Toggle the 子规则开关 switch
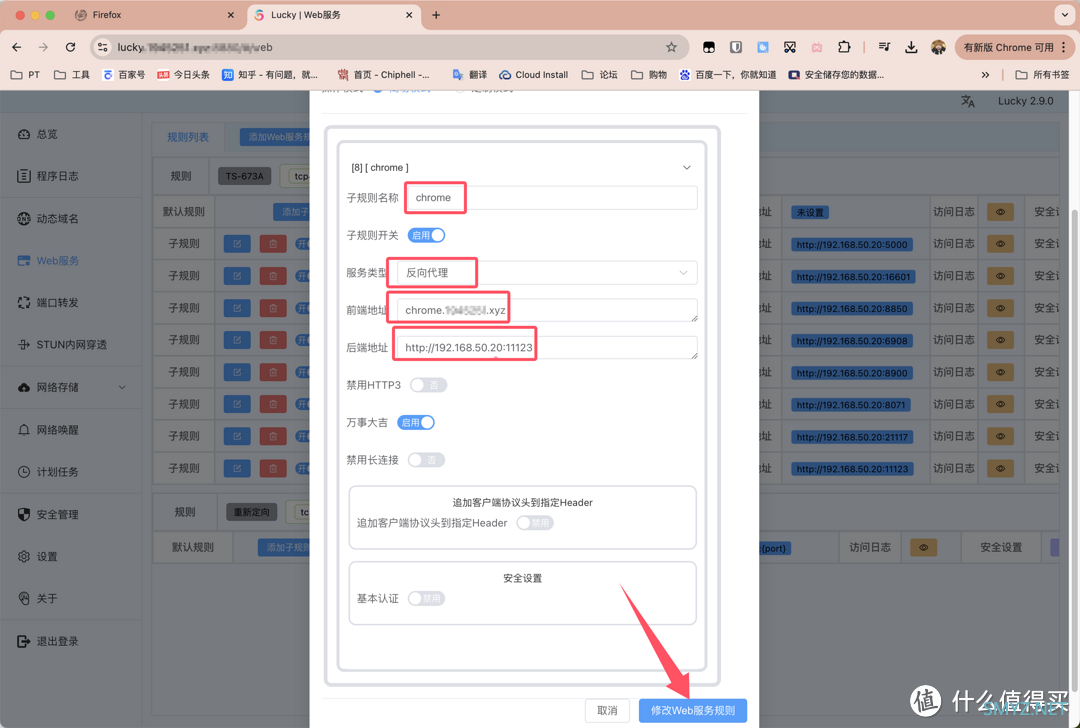This screenshot has width=1080, height=728. click(426, 236)
